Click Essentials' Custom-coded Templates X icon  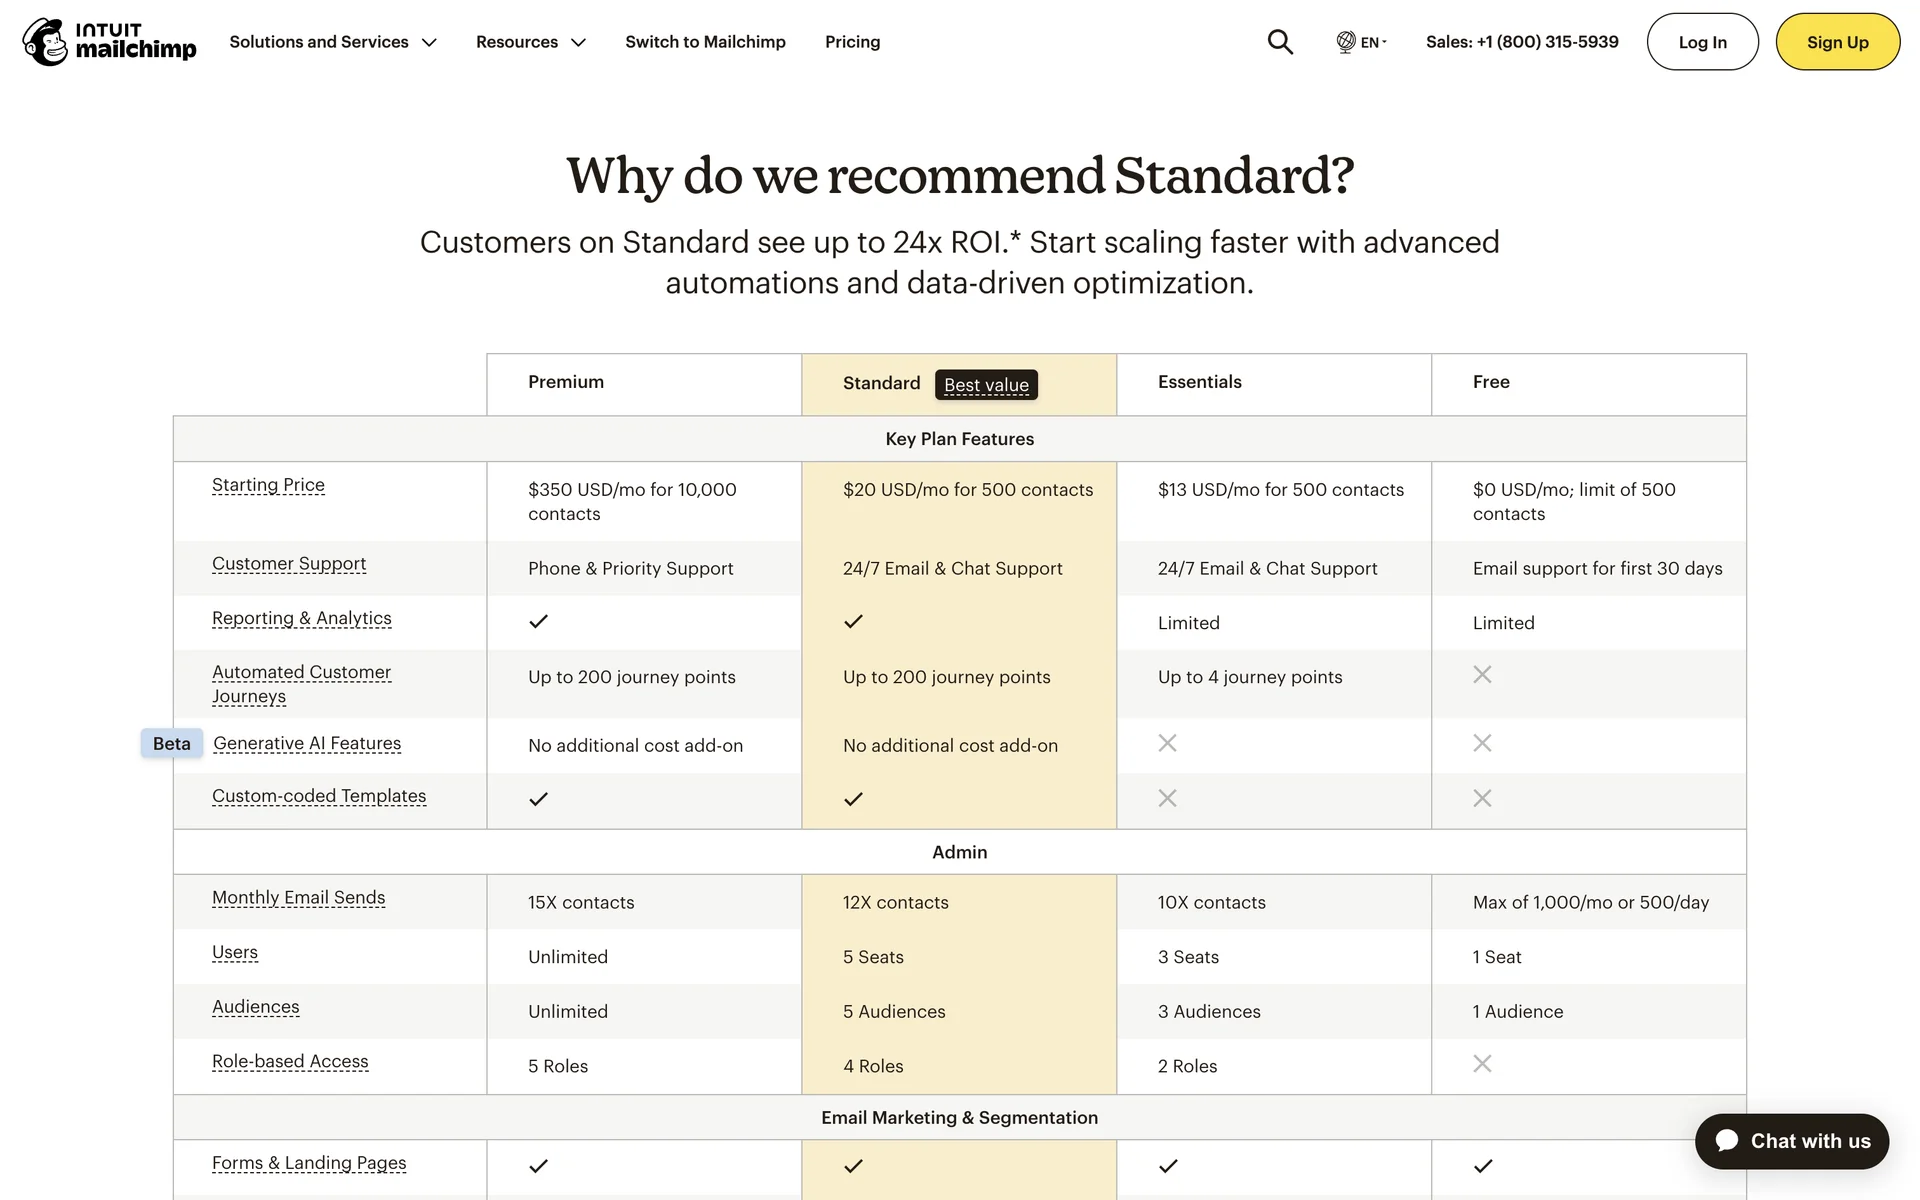click(x=1167, y=798)
